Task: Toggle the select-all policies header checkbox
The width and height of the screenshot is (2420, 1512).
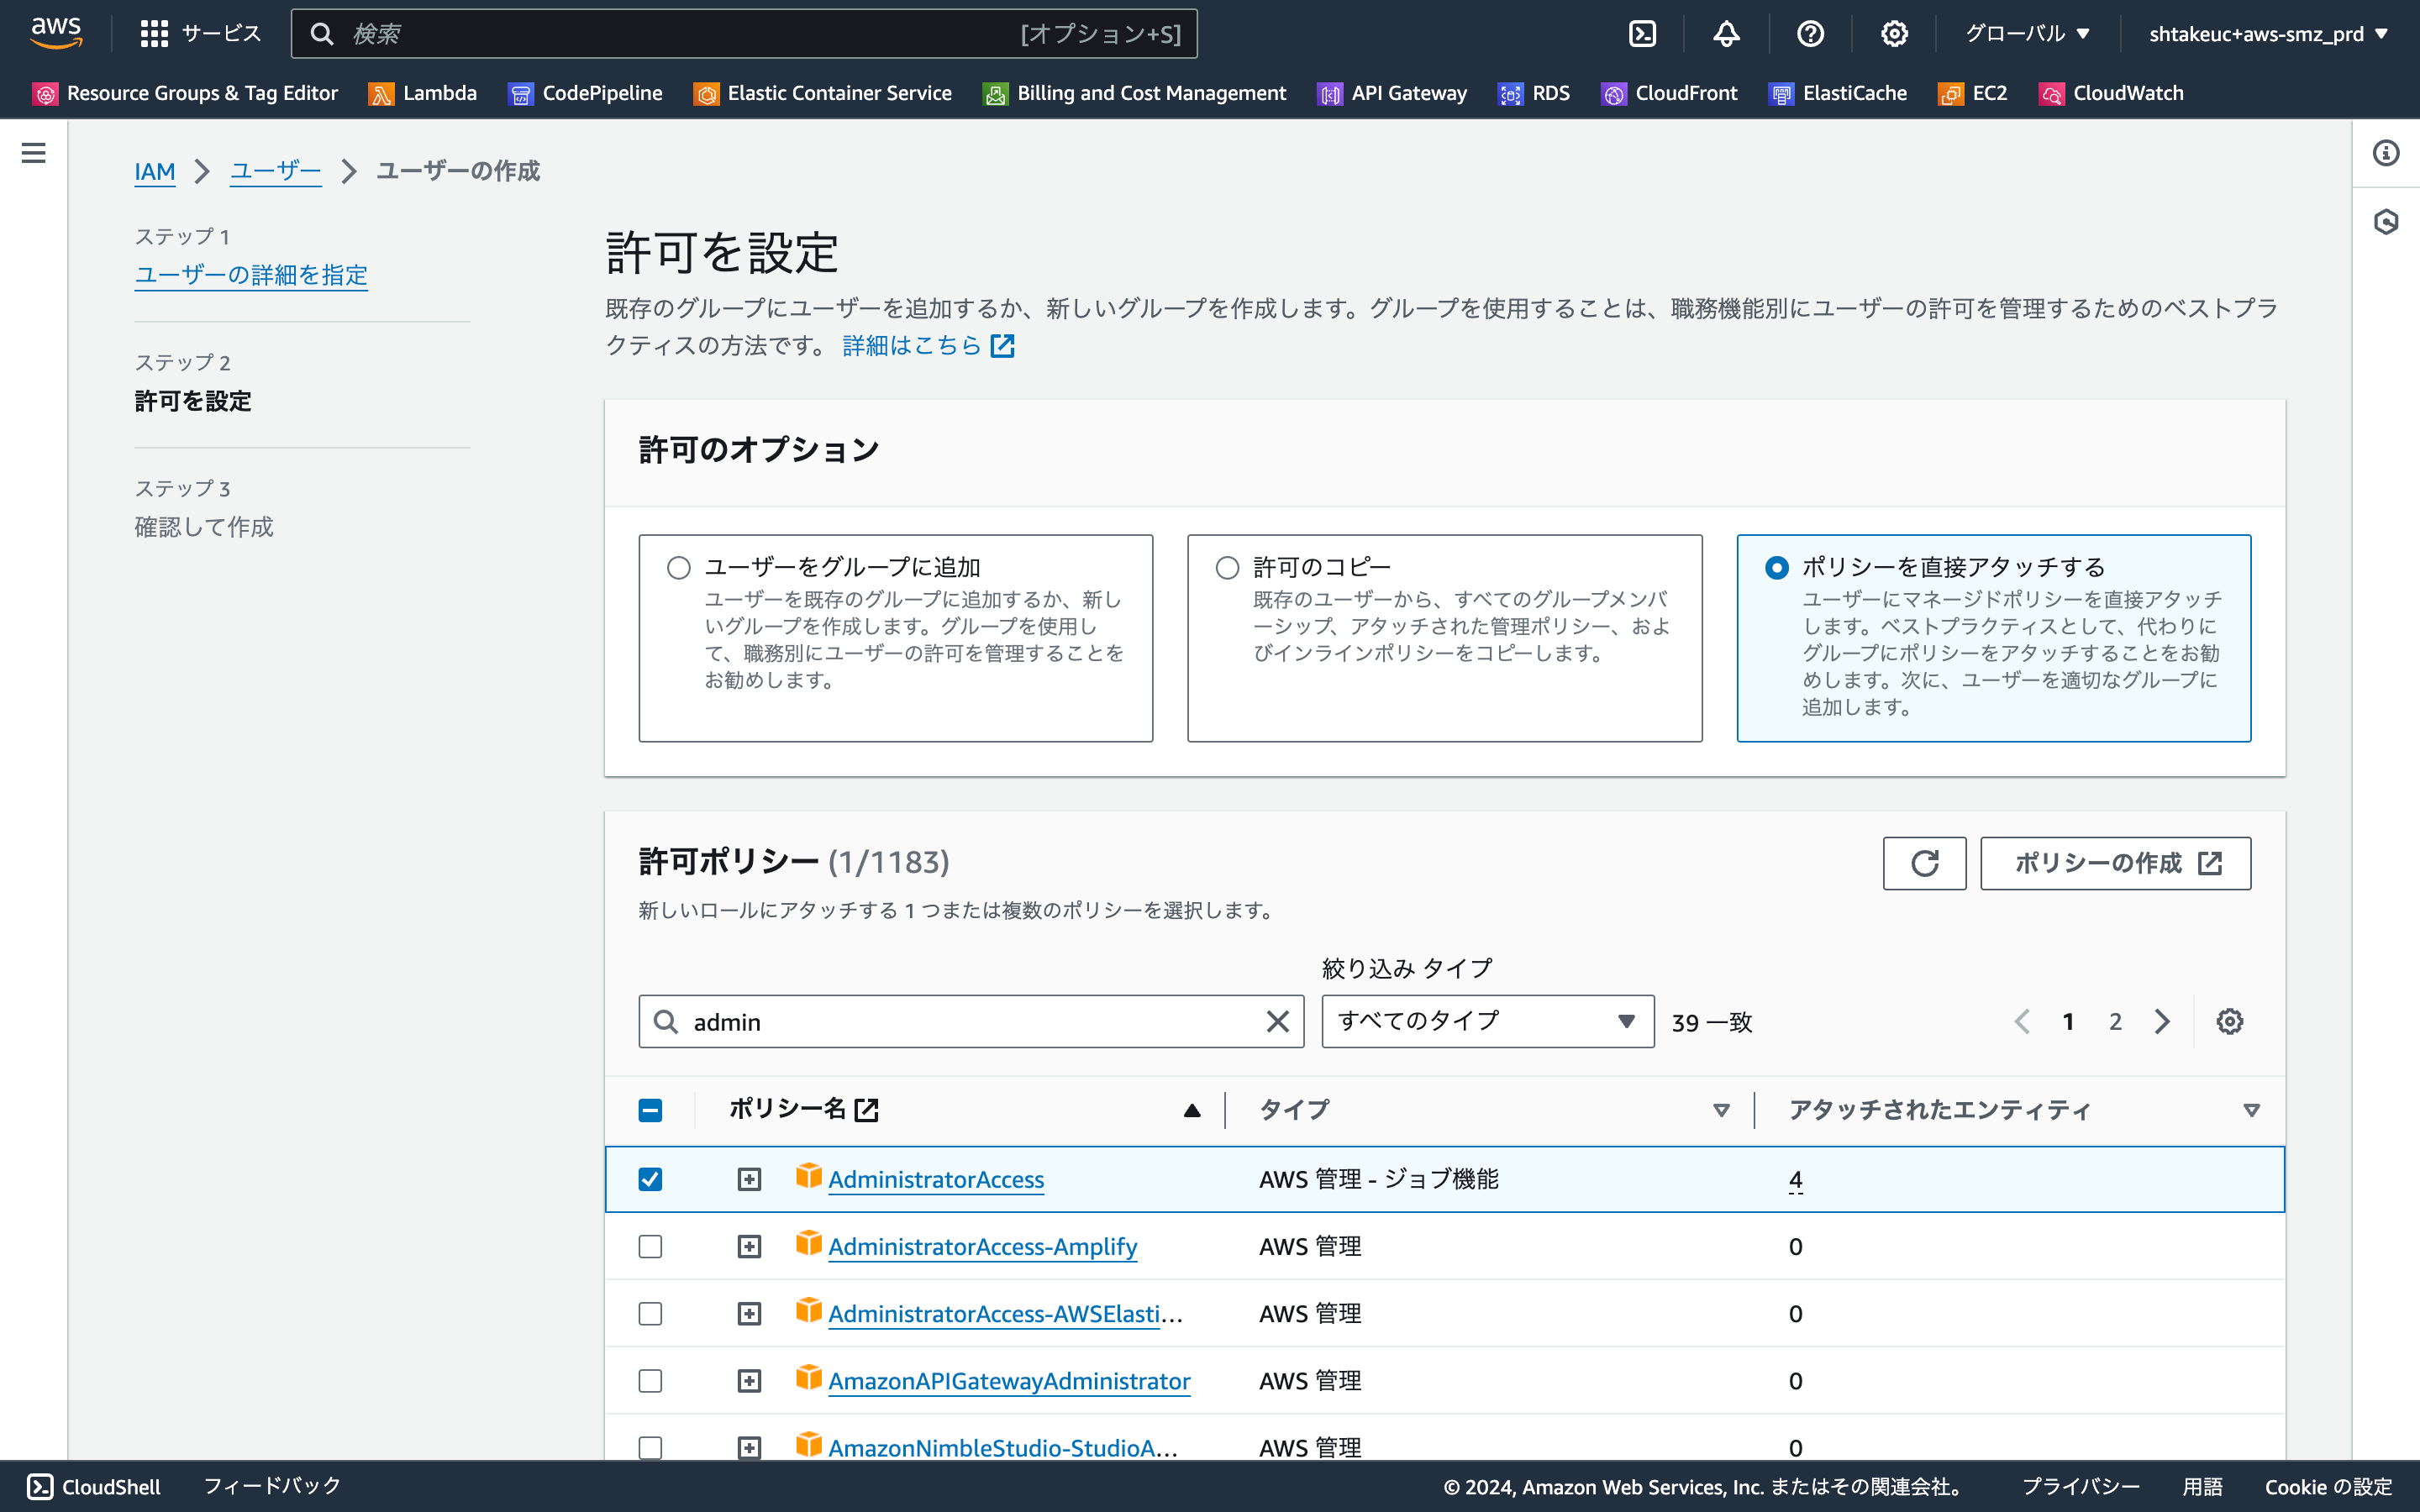Action: (650, 1110)
